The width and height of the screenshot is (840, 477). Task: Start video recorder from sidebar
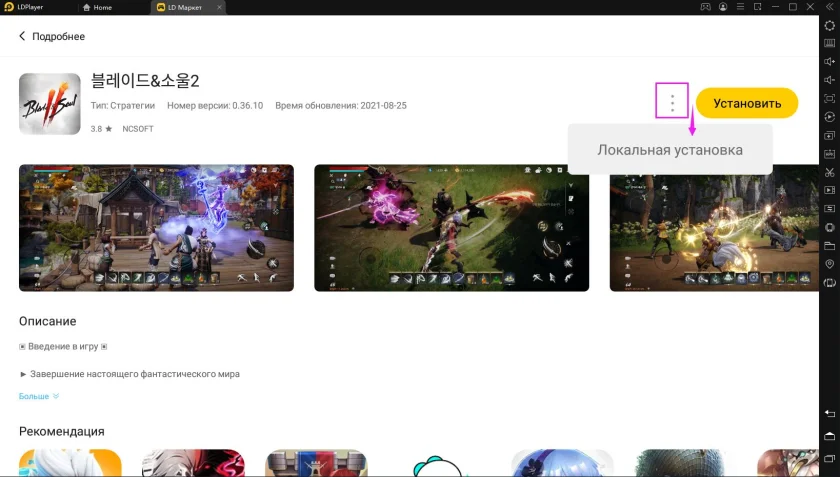click(x=829, y=190)
